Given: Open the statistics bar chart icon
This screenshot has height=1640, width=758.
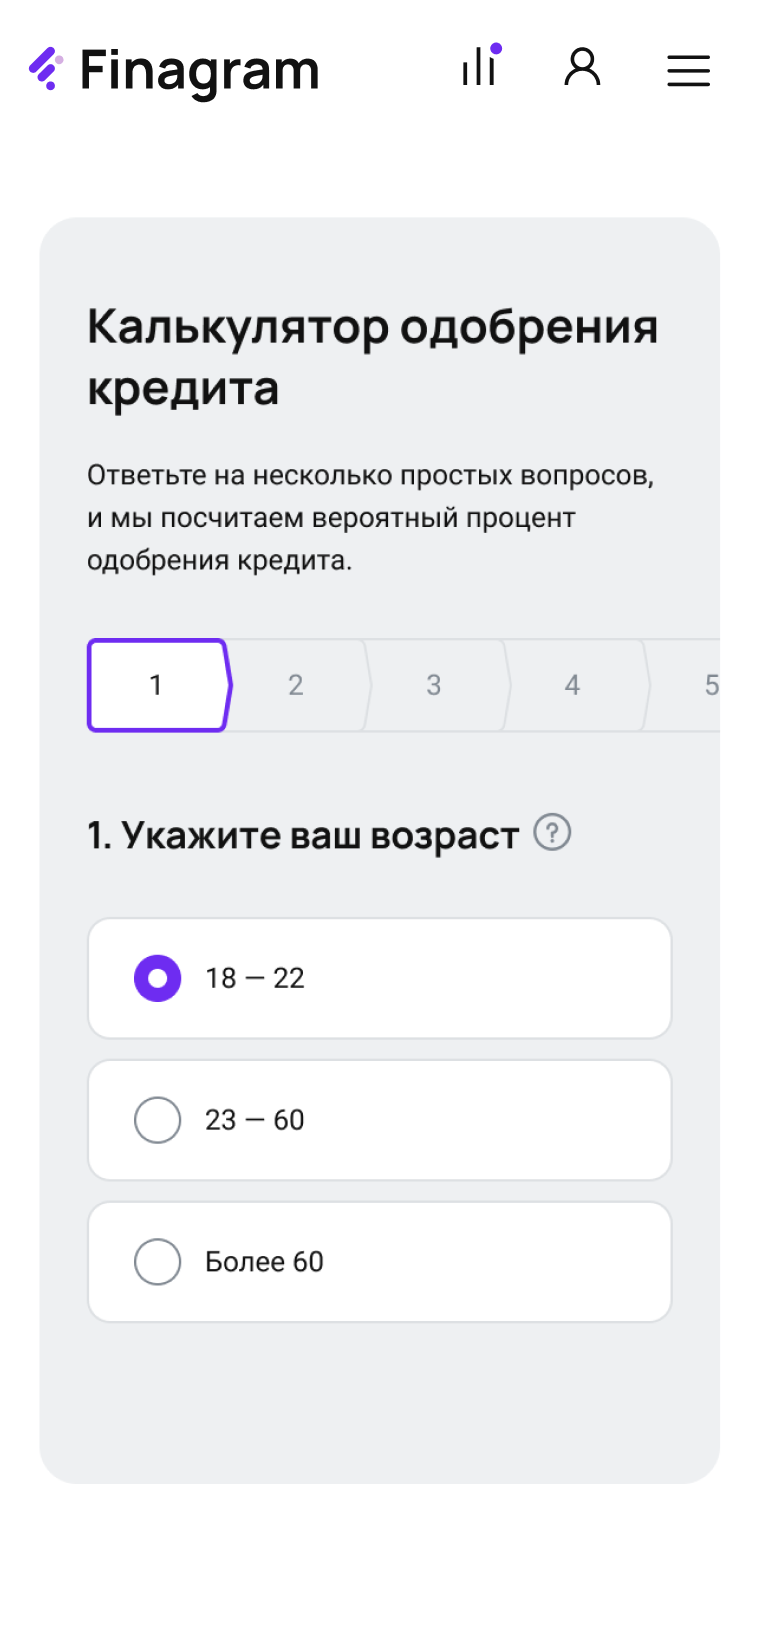Looking at the screenshot, I should [478, 68].
